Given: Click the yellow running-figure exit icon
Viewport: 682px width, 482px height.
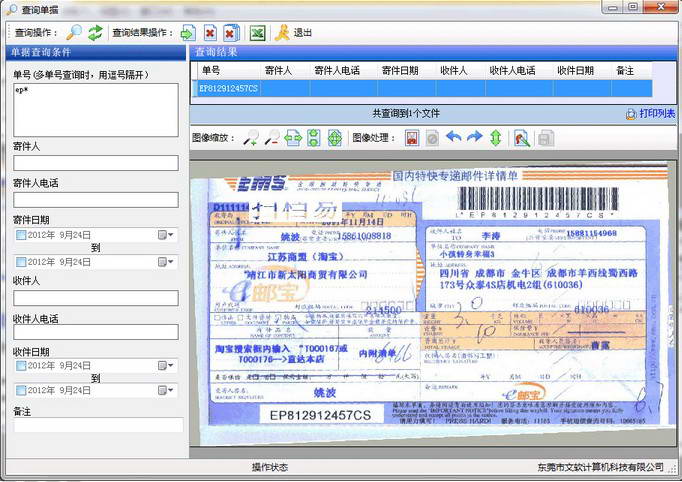Looking at the screenshot, I should click(x=282, y=33).
